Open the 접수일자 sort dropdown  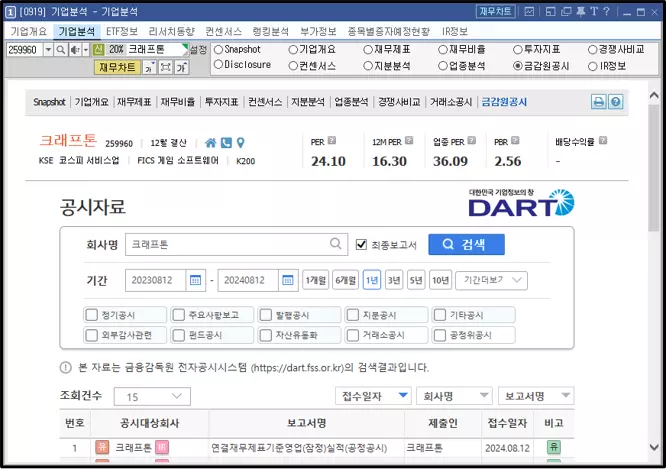373,396
